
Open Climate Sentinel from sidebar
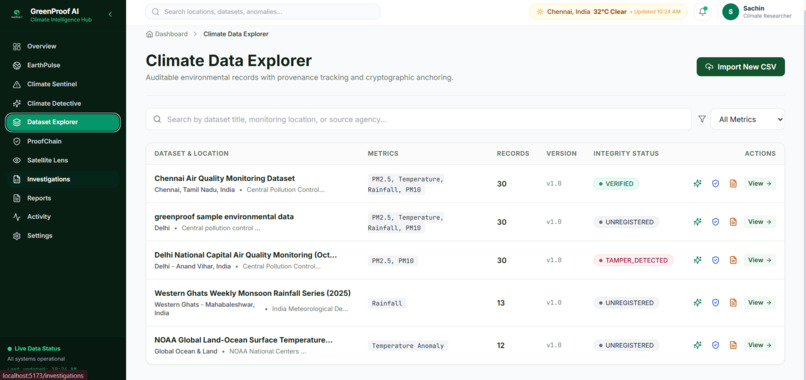[63, 84]
